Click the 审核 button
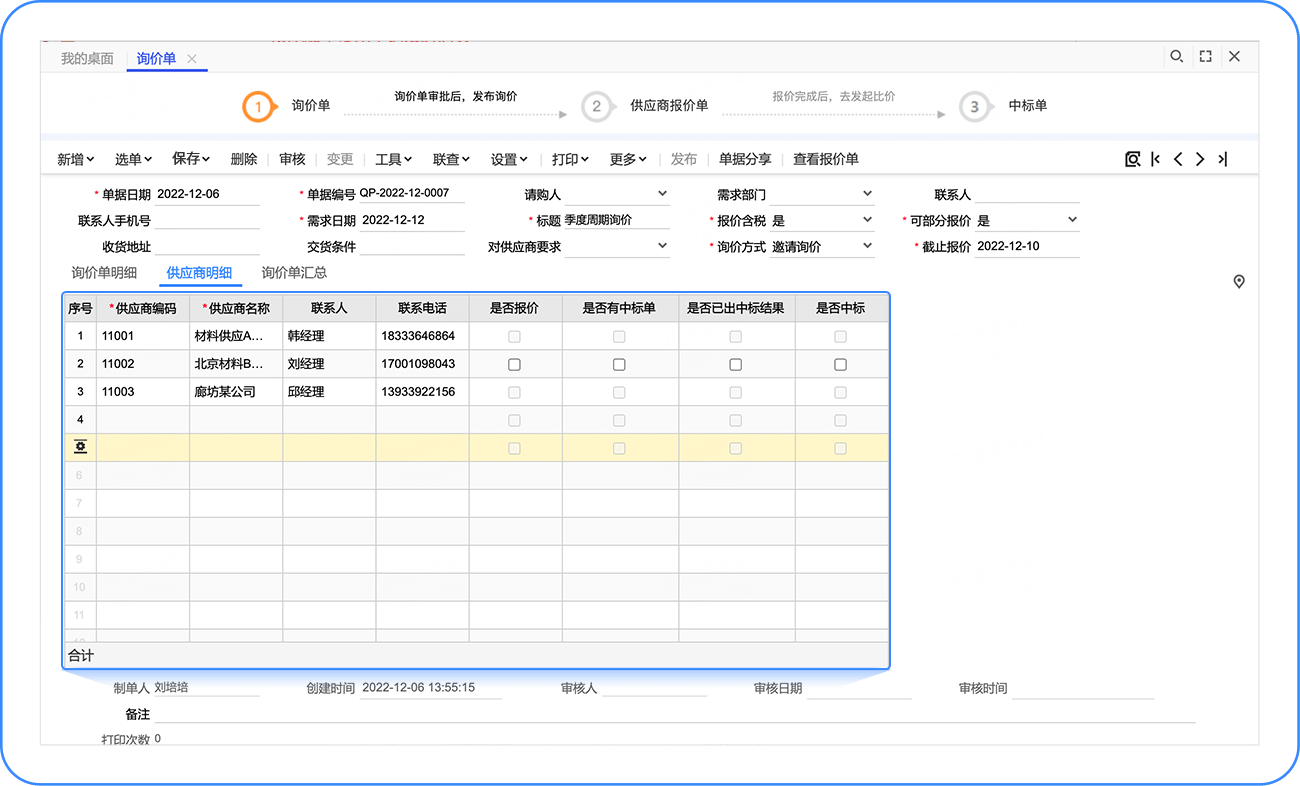The height and width of the screenshot is (786, 1300). [292, 159]
